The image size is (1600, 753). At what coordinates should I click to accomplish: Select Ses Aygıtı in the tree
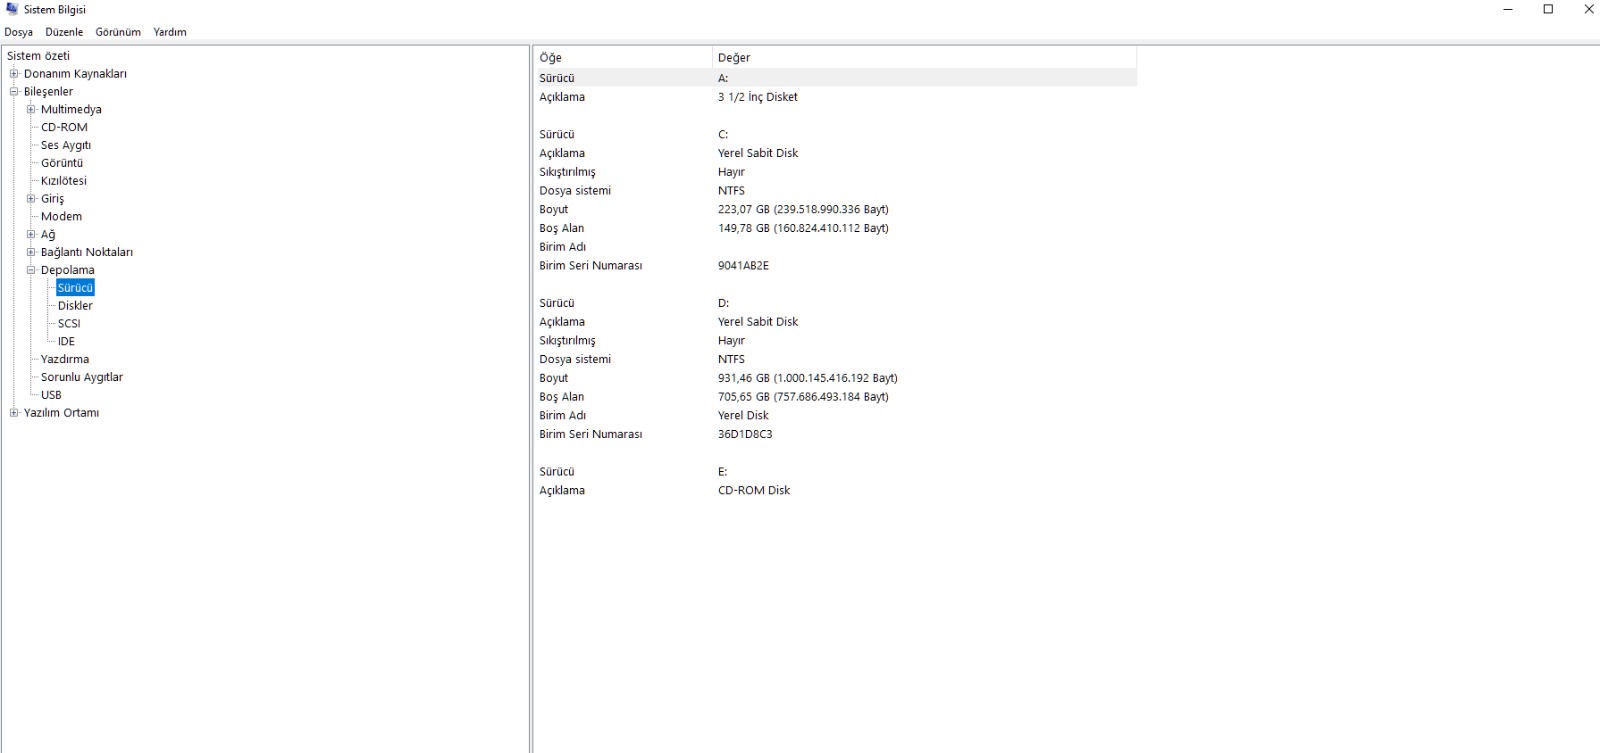pos(66,146)
